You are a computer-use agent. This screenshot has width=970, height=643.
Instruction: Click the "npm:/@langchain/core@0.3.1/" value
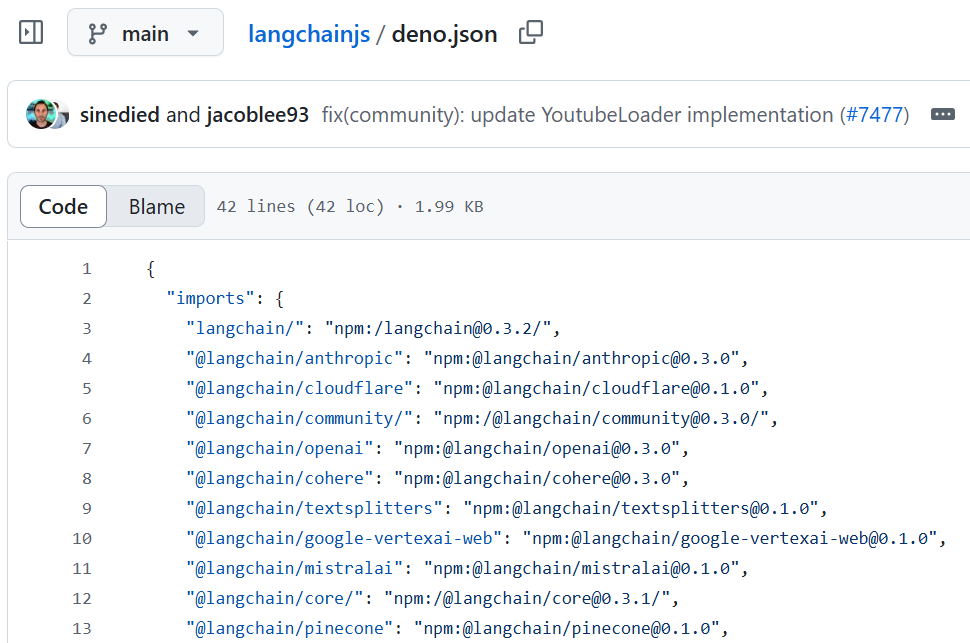point(527,598)
